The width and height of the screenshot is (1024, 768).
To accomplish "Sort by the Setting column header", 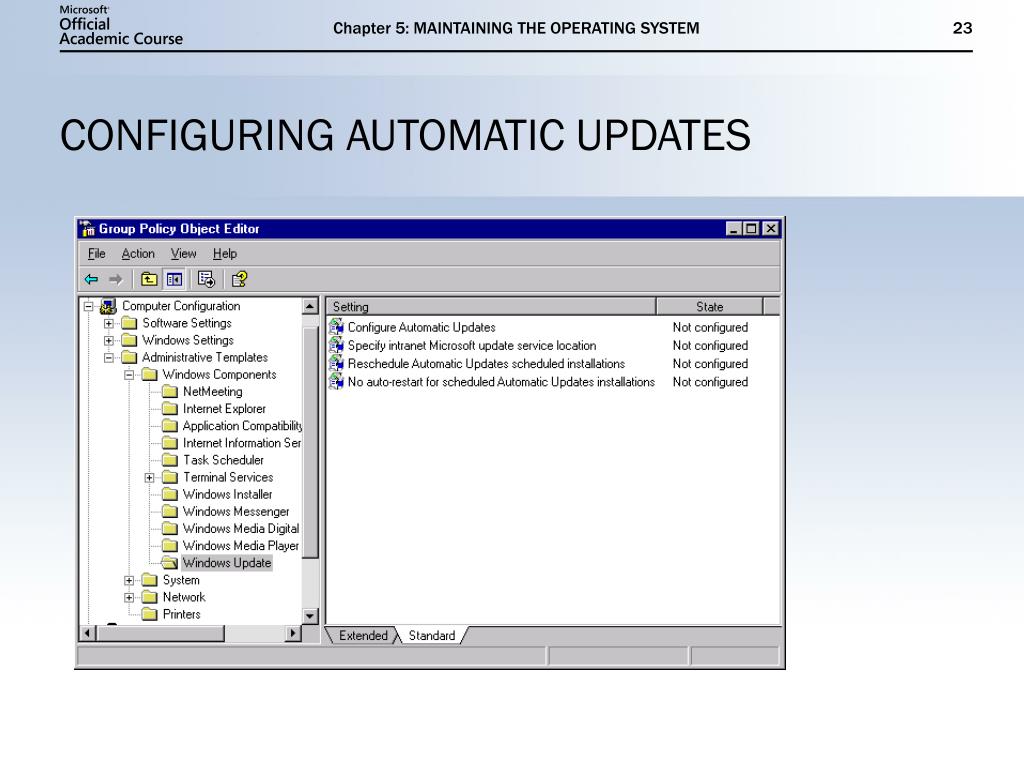I will (490, 306).
